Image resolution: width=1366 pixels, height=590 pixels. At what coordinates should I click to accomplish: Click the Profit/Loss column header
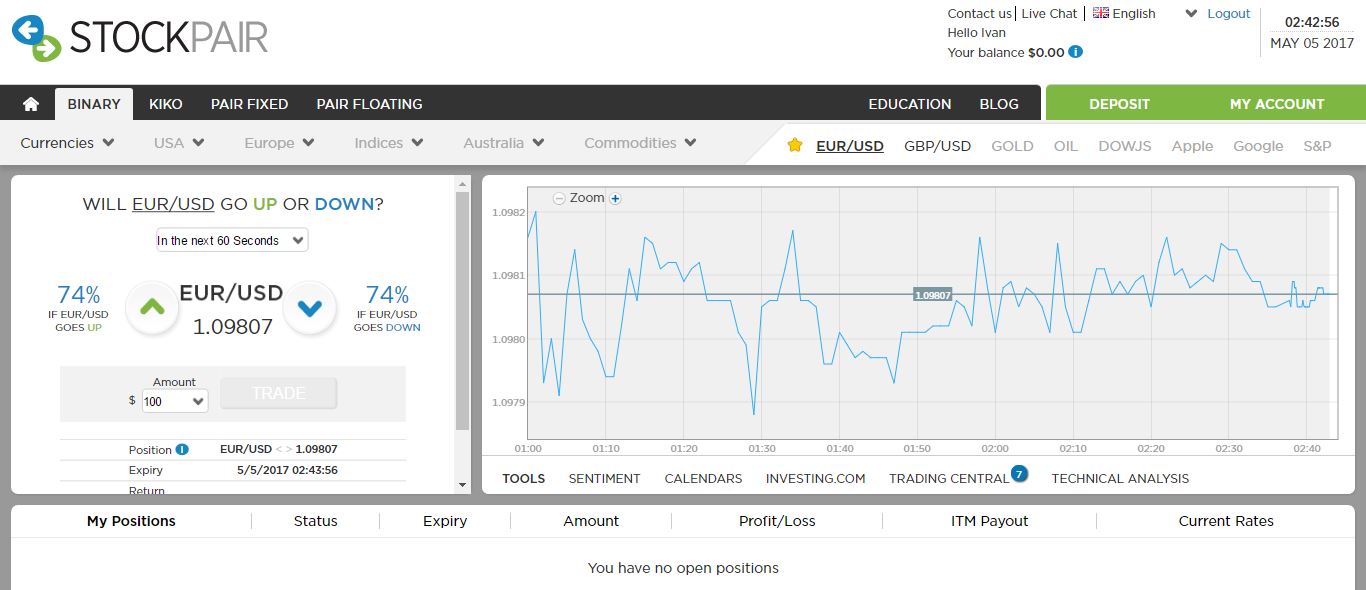[777, 521]
